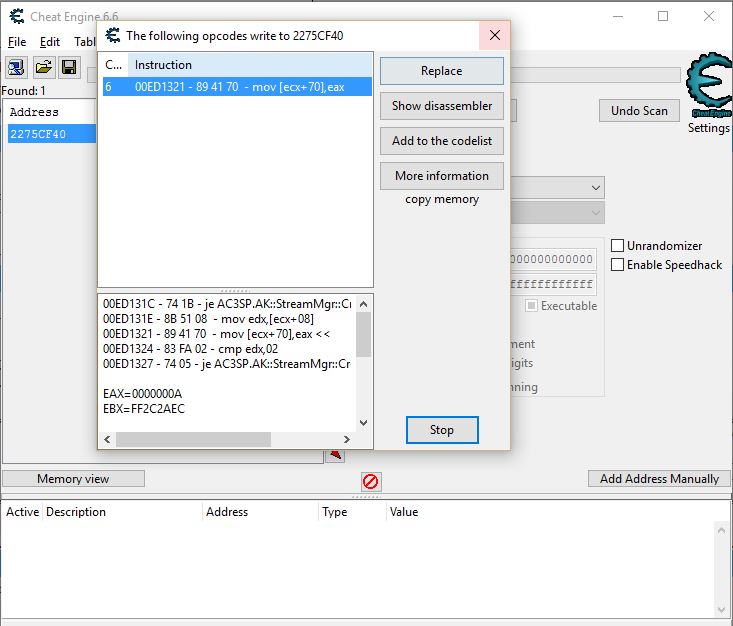Click the Replace button
Viewport: 733px width, 626px height.
tap(441, 71)
